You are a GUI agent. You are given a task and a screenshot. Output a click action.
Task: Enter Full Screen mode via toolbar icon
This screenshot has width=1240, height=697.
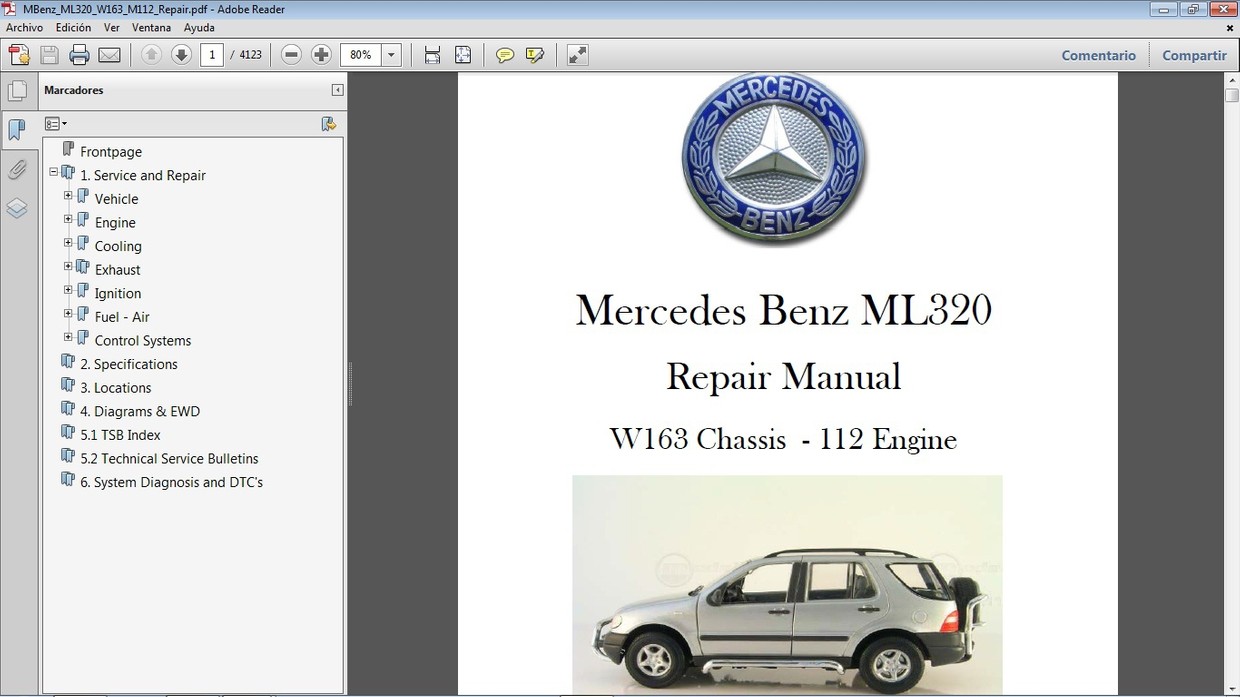577,55
